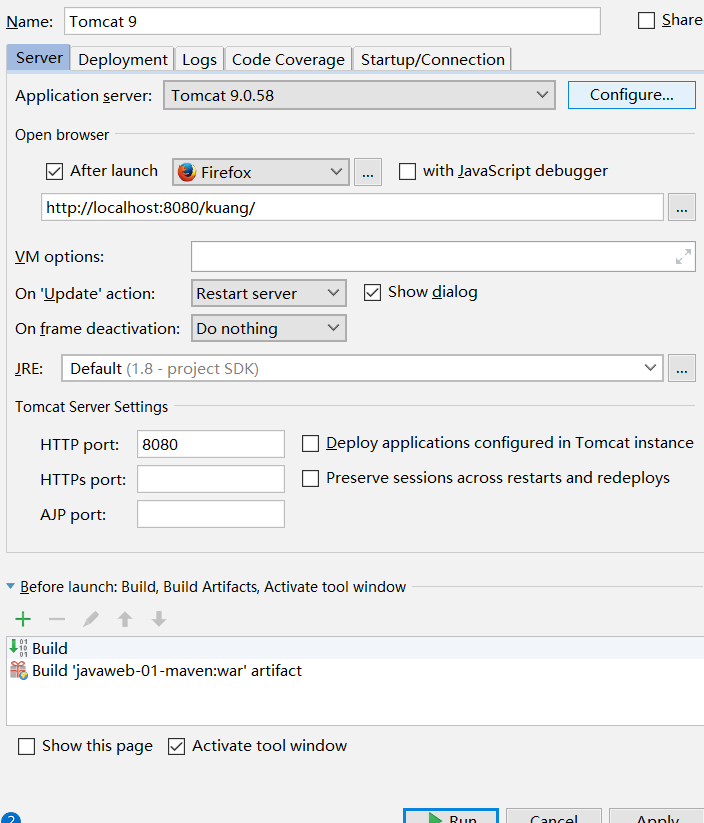Uncheck the After launch checkbox
Image resolution: width=704 pixels, height=823 pixels.
(x=55, y=171)
